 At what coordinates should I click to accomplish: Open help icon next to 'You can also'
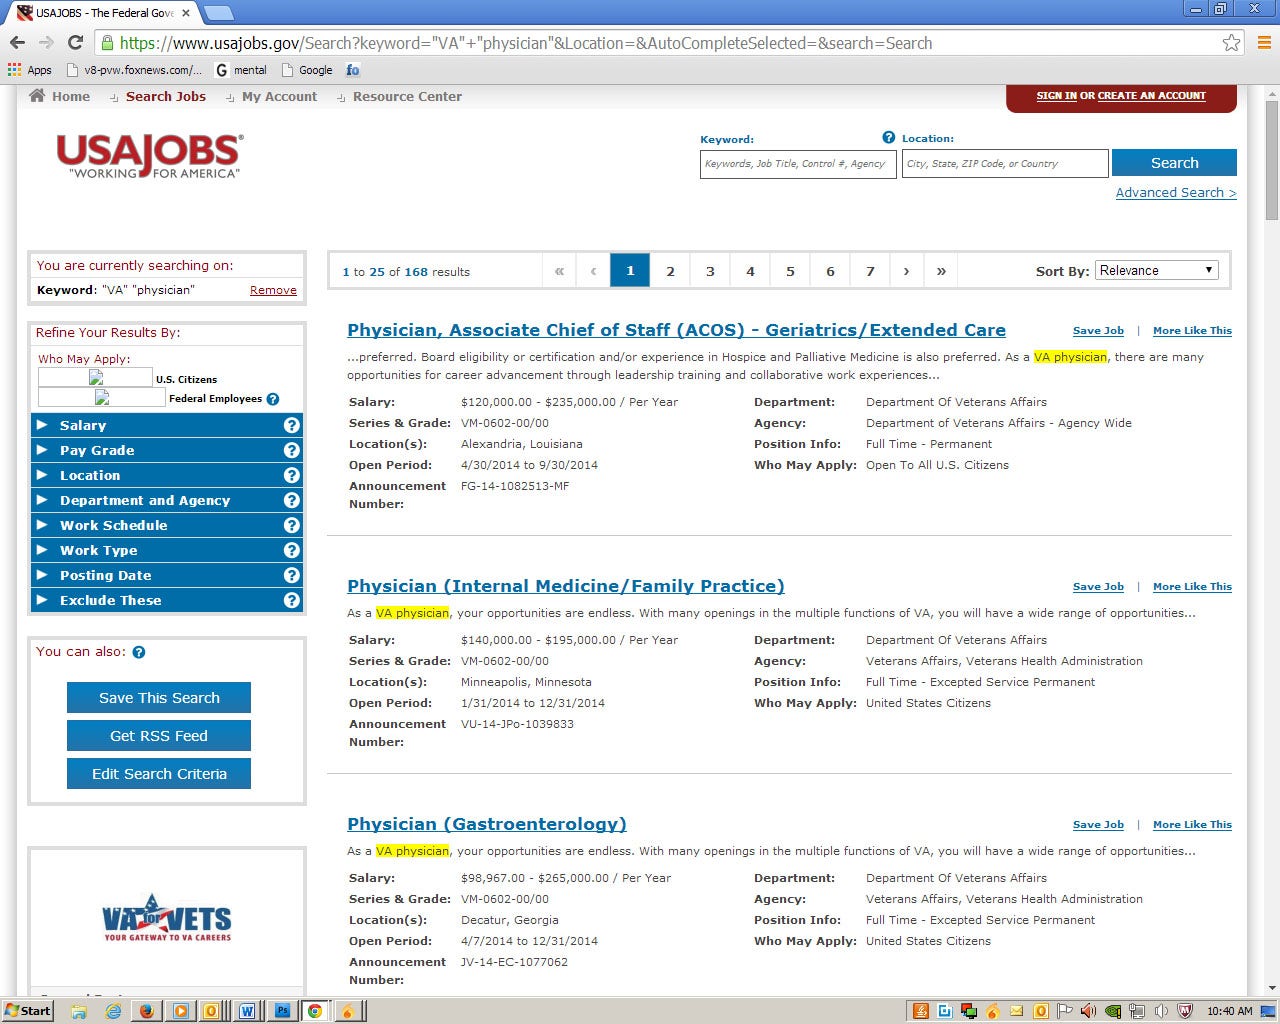click(x=139, y=652)
